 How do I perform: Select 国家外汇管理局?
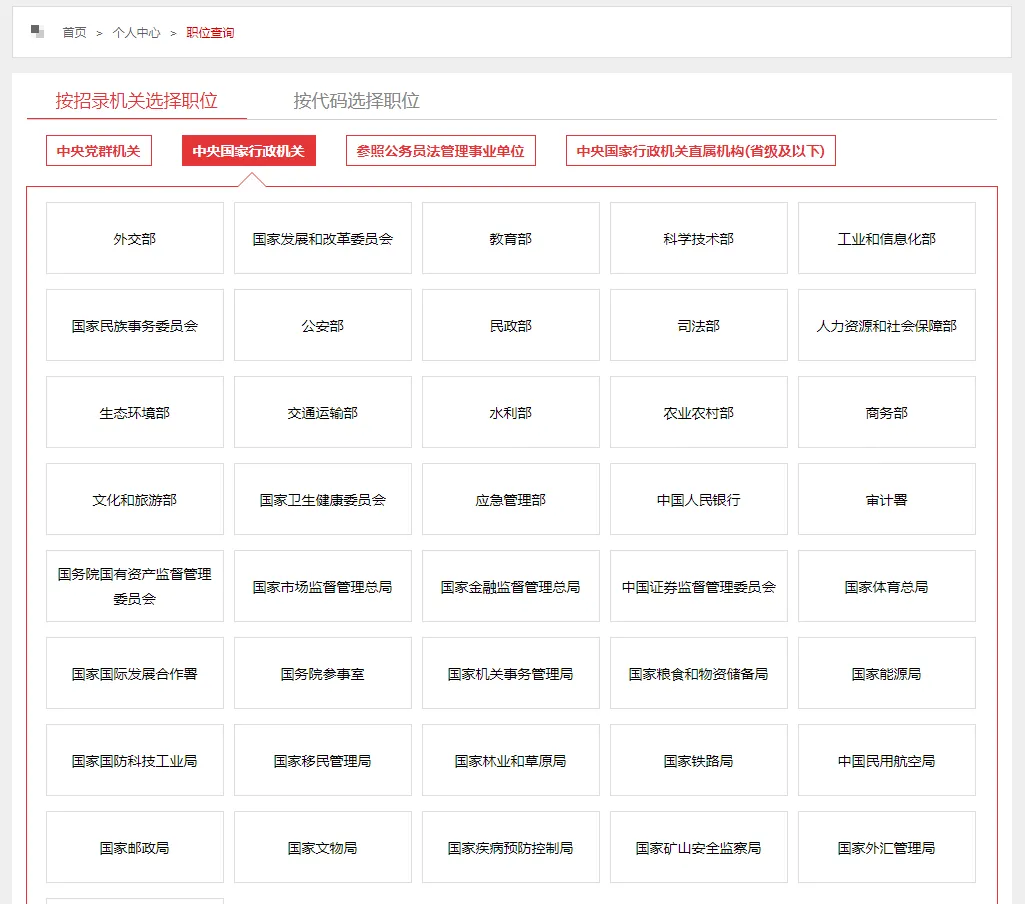click(x=886, y=847)
